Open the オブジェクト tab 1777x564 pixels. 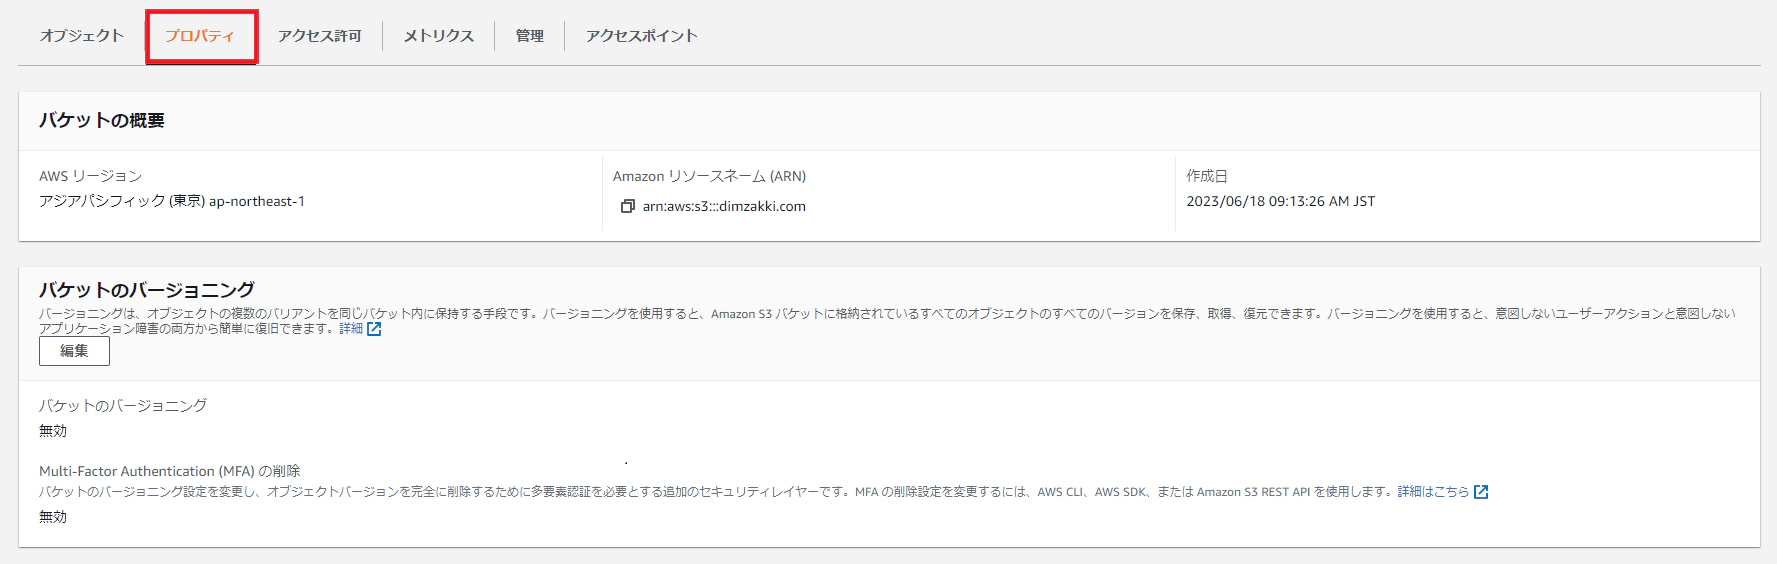point(82,36)
